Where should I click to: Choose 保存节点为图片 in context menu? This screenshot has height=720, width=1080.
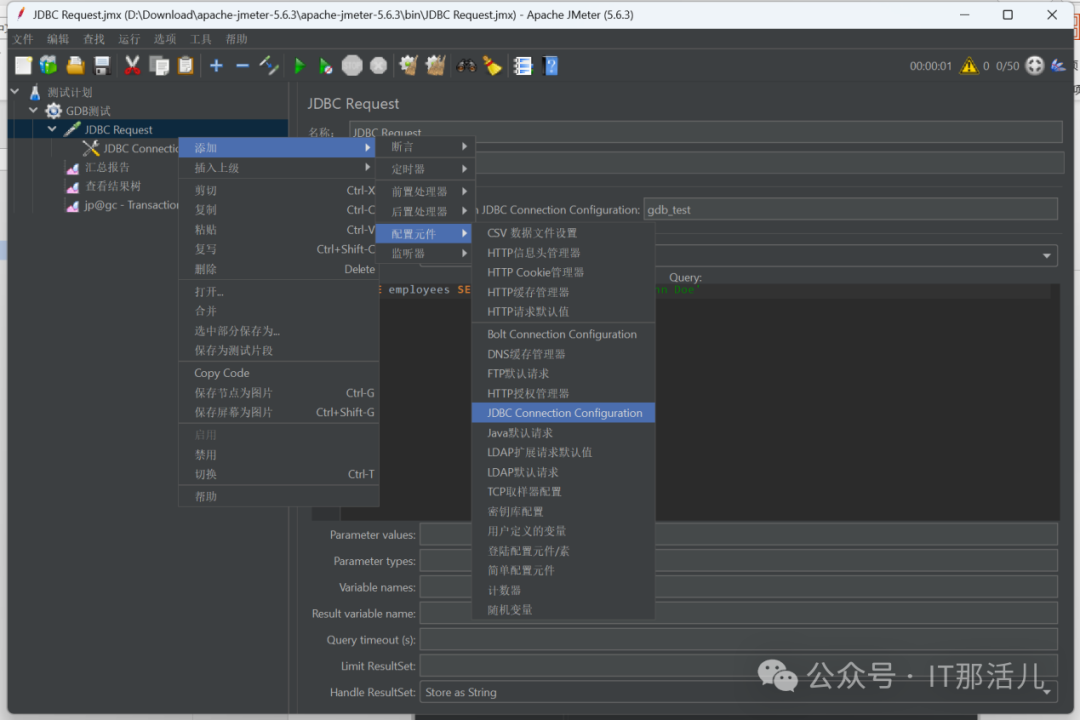tap(278, 393)
